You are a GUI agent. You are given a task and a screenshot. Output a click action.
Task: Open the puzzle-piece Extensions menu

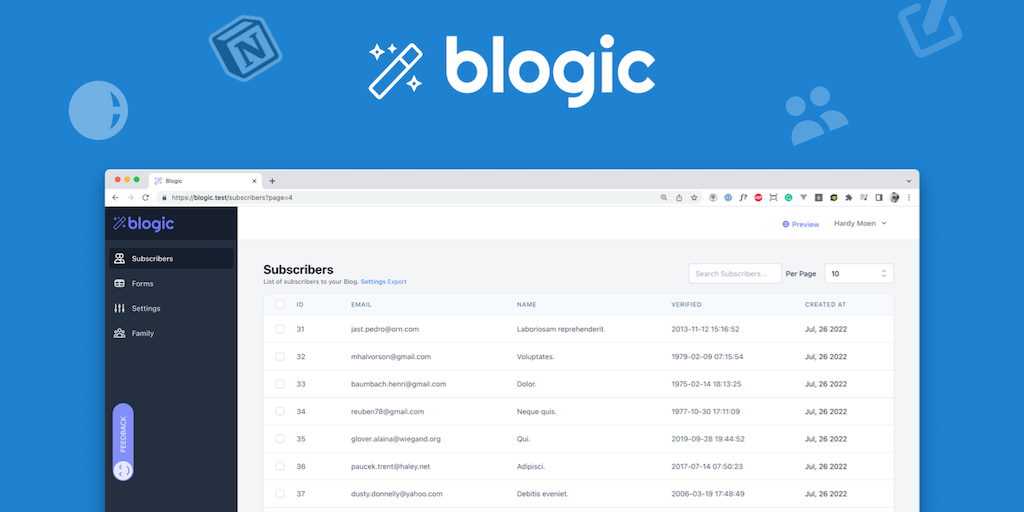click(x=849, y=197)
